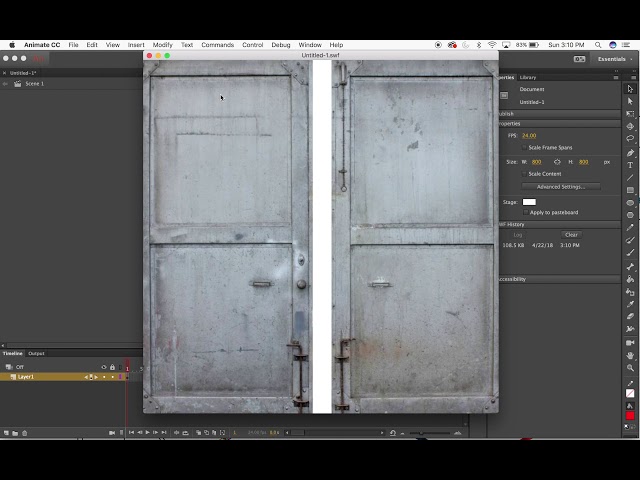Viewport: 640px width, 480px height.
Task: Switch to the Output tab
Action: [x=36, y=353]
